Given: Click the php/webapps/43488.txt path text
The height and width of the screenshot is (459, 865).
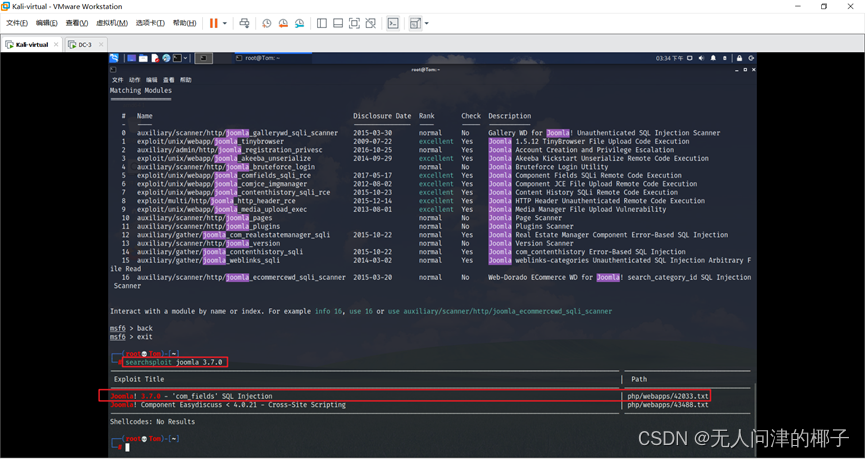Looking at the screenshot, I should 668,404.
